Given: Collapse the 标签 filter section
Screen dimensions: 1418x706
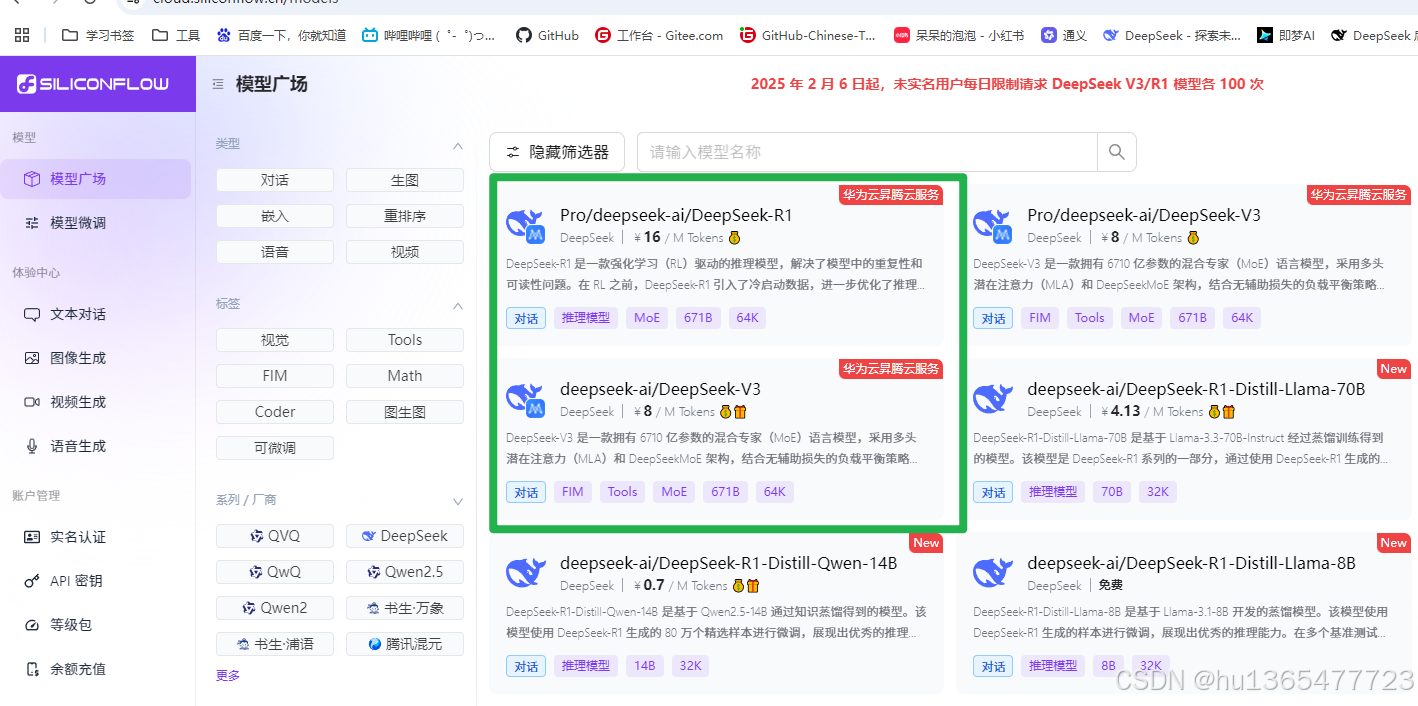Looking at the screenshot, I should click(458, 305).
